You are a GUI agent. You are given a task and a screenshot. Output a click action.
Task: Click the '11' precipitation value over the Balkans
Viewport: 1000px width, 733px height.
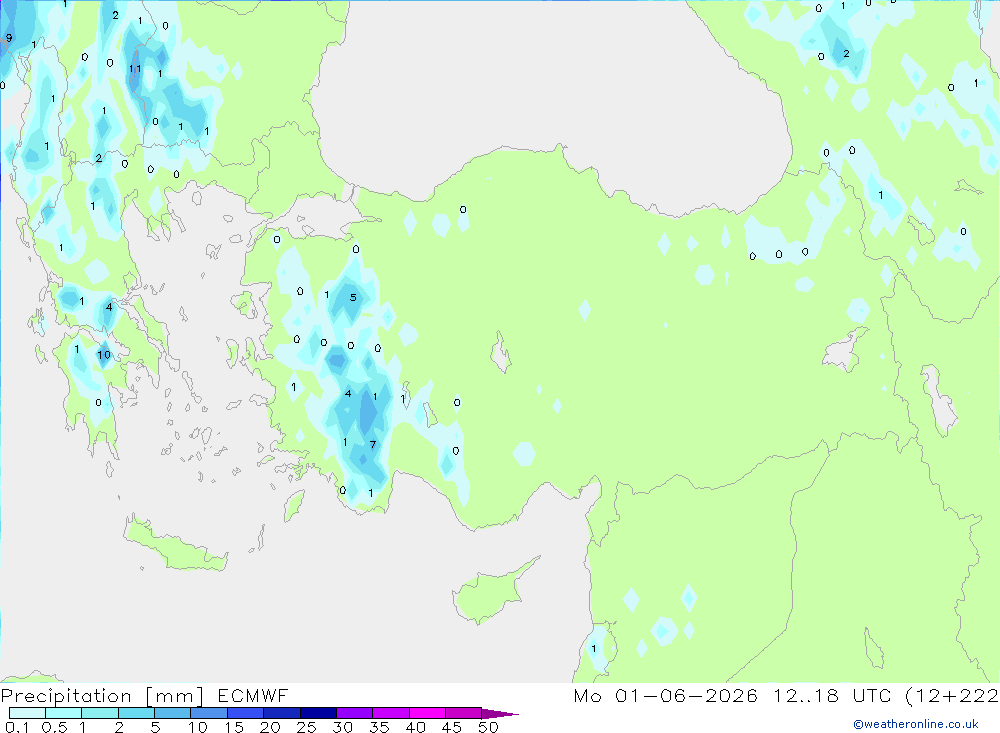point(135,69)
